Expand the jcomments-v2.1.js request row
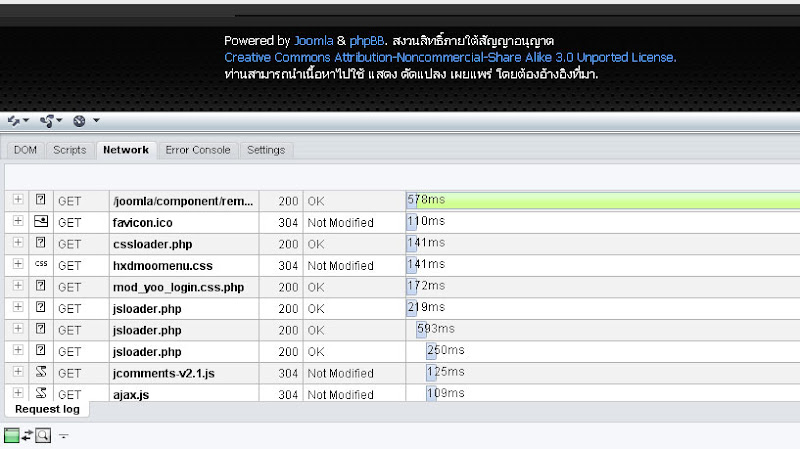800x449 pixels. point(18,371)
